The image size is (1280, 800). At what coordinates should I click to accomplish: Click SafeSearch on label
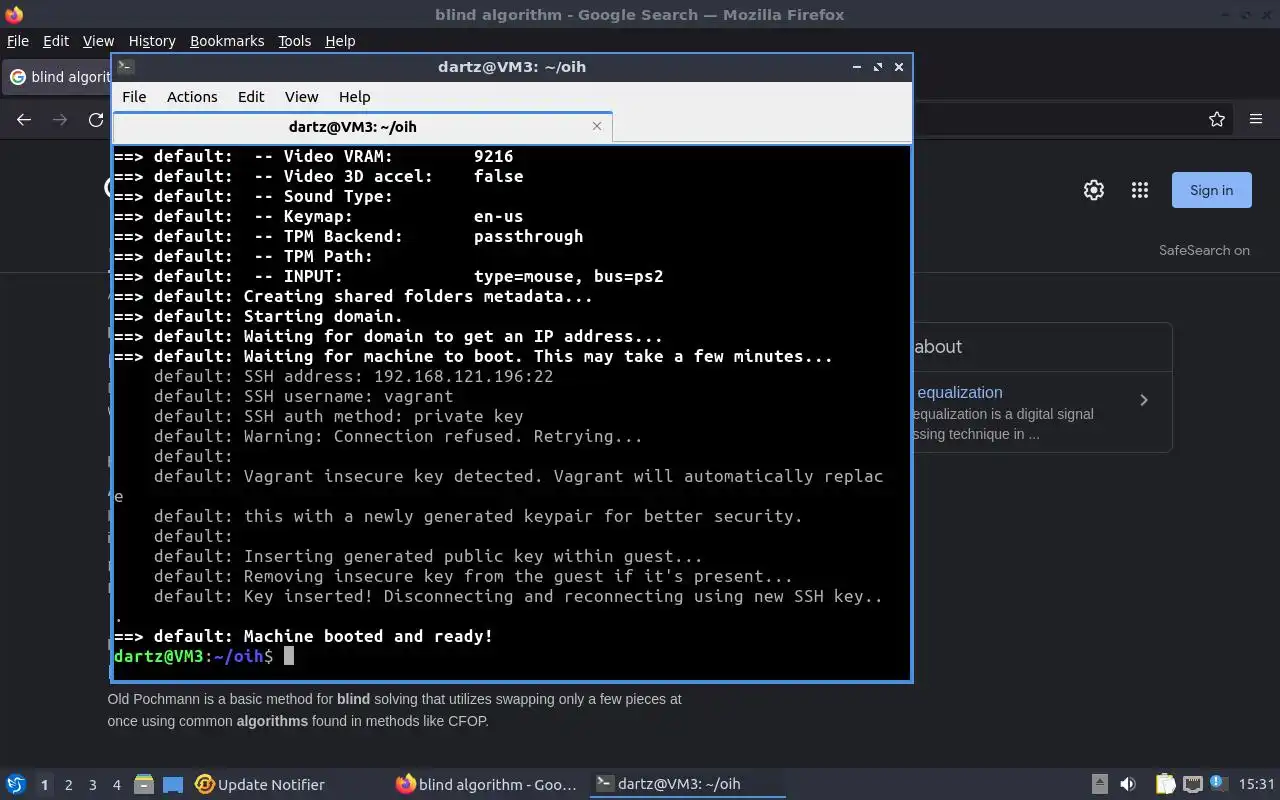[1204, 250]
